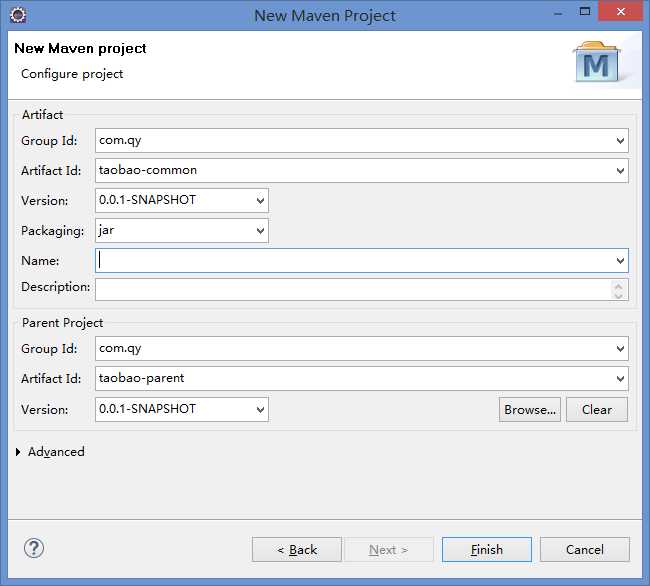Go to previous page with Back button
This screenshot has height=586, width=650.
pyautogui.click(x=297, y=550)
